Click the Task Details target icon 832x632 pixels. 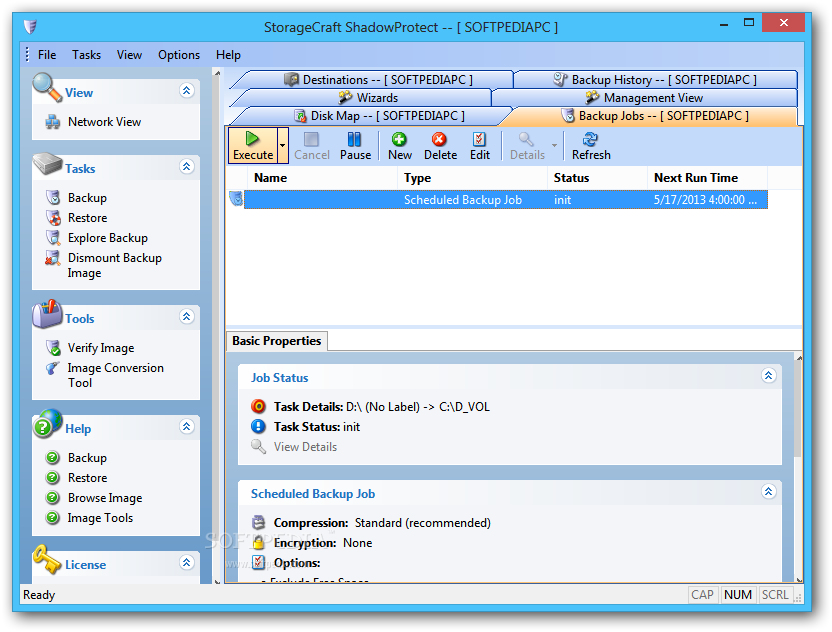(258, 406)
